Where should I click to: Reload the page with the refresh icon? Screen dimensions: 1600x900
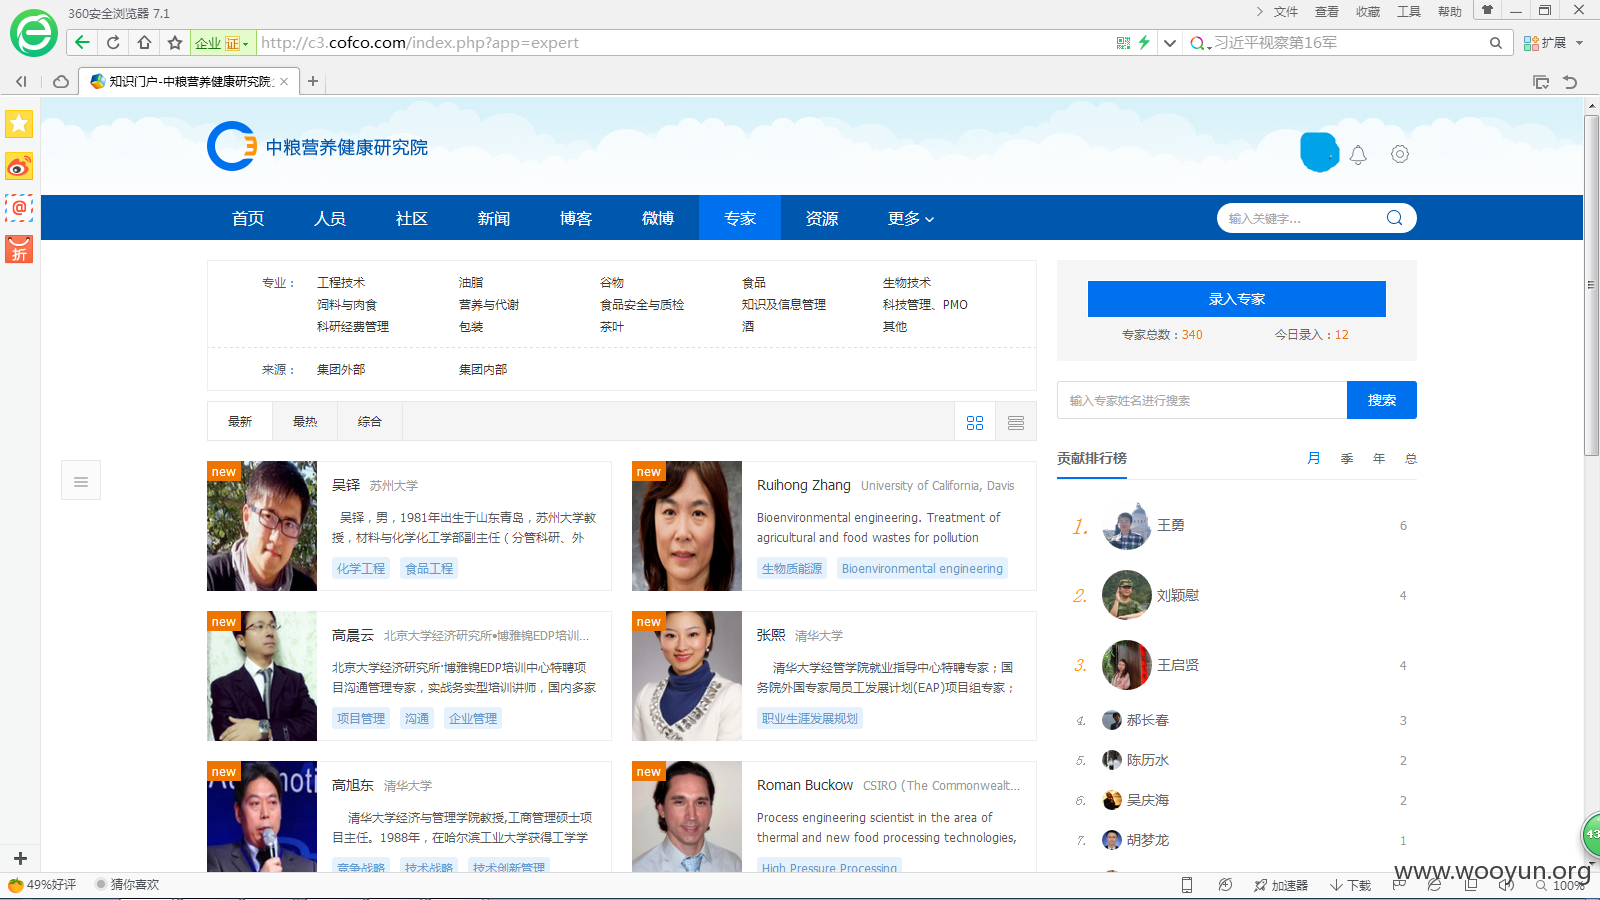[x=113, y=42]
